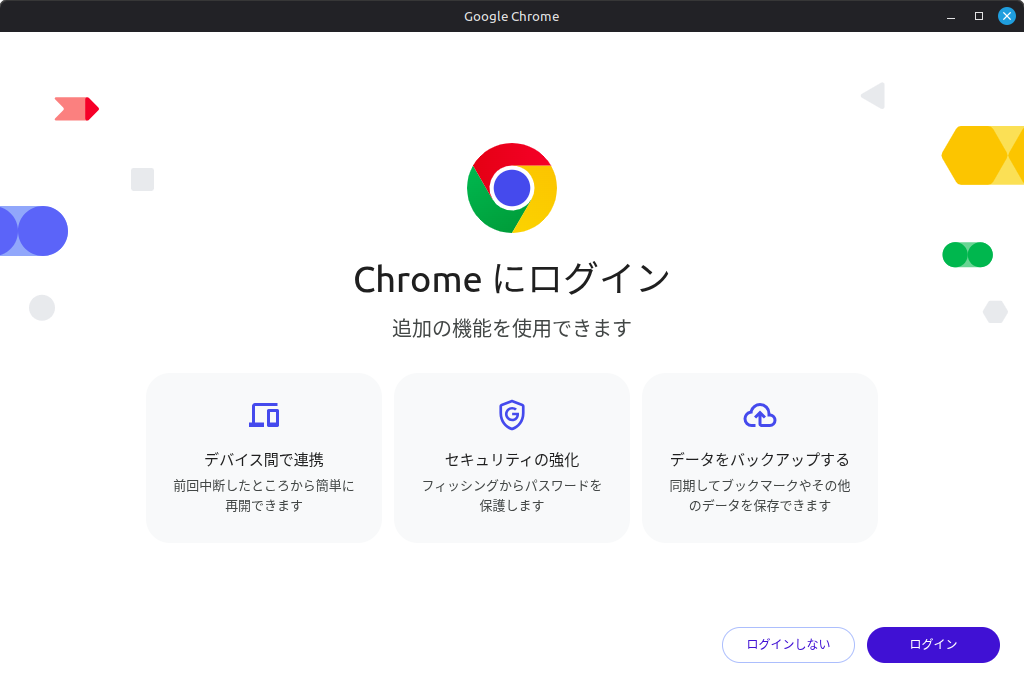Click the 追加の機能を使用できます subtitle
1024x687 pixels.
[512, 328]
